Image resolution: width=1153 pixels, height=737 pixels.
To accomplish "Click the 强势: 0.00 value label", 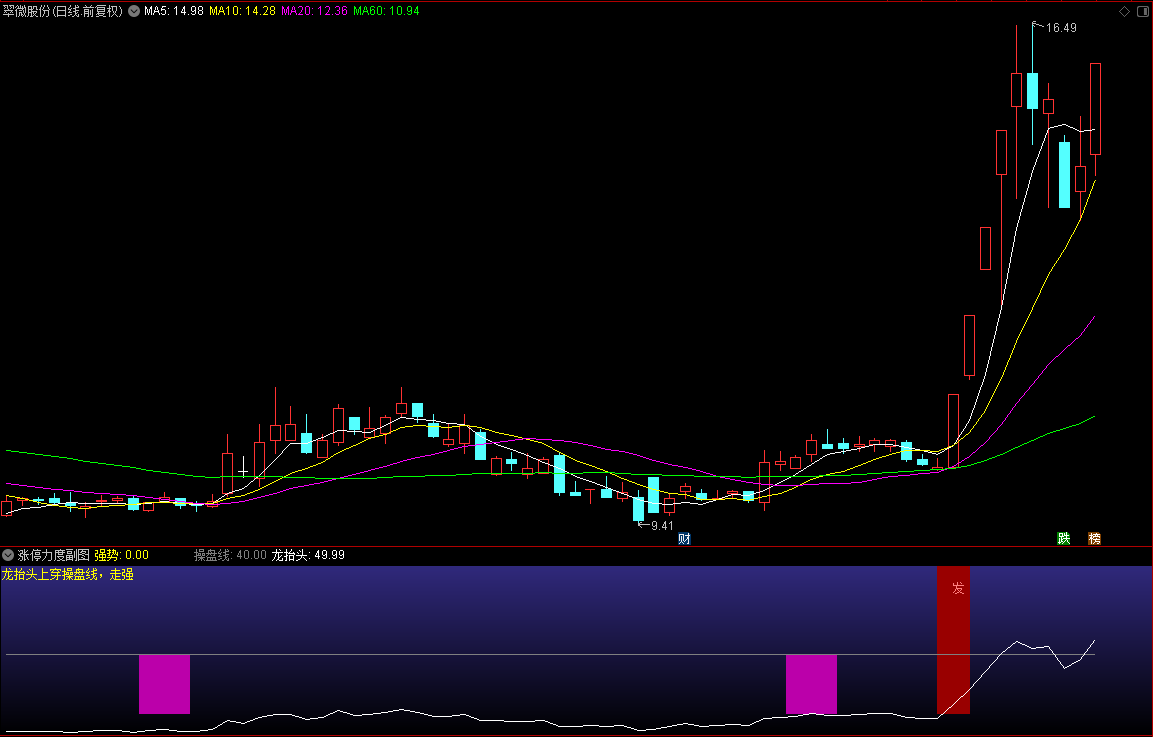I will coord(121,555).
